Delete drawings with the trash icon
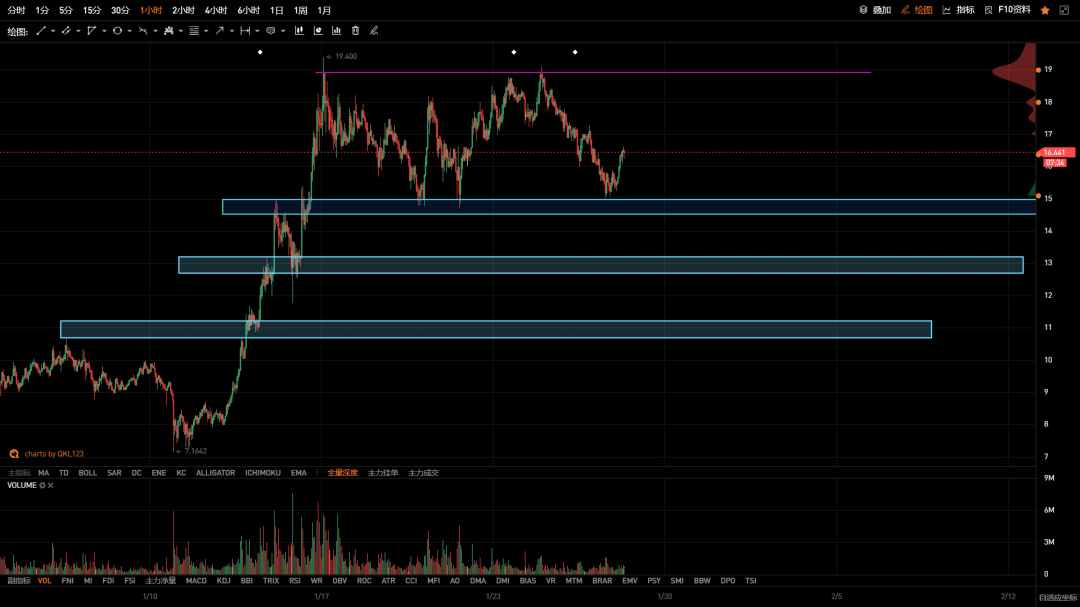This screenshot has width=1080, height=607. (x=355, y=31)
